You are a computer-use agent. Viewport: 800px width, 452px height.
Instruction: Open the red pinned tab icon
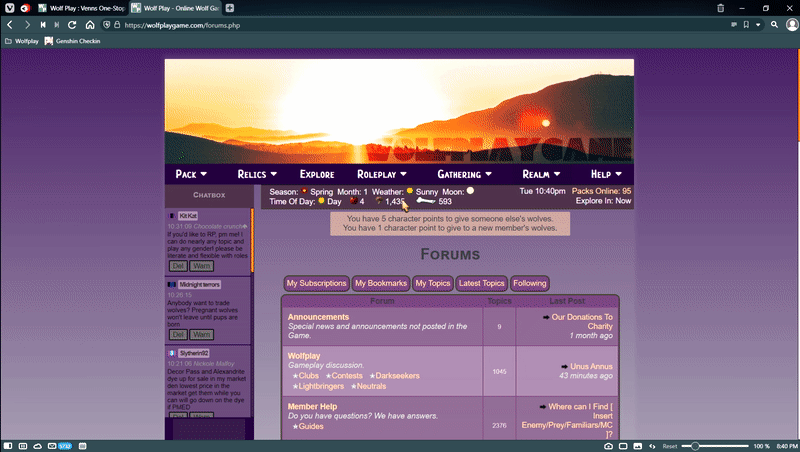coord(25,8)
